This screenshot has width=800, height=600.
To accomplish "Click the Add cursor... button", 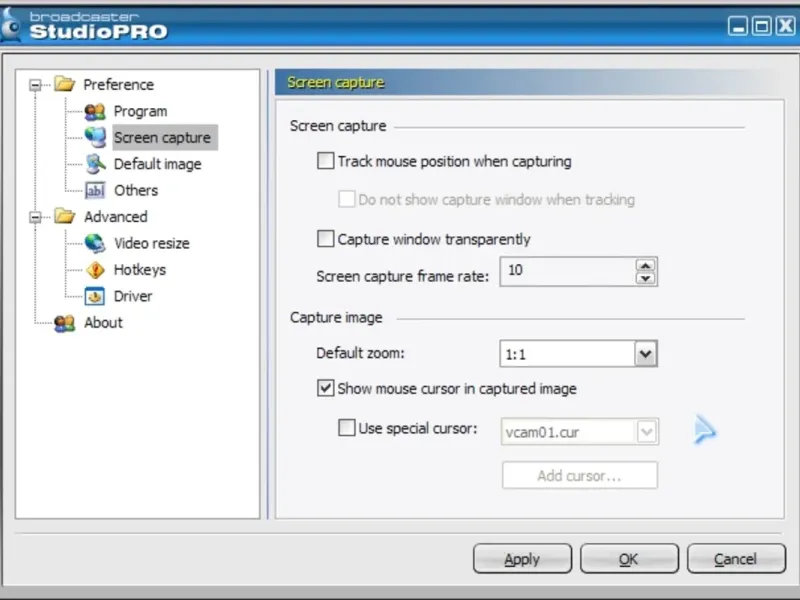I will 580,476.
